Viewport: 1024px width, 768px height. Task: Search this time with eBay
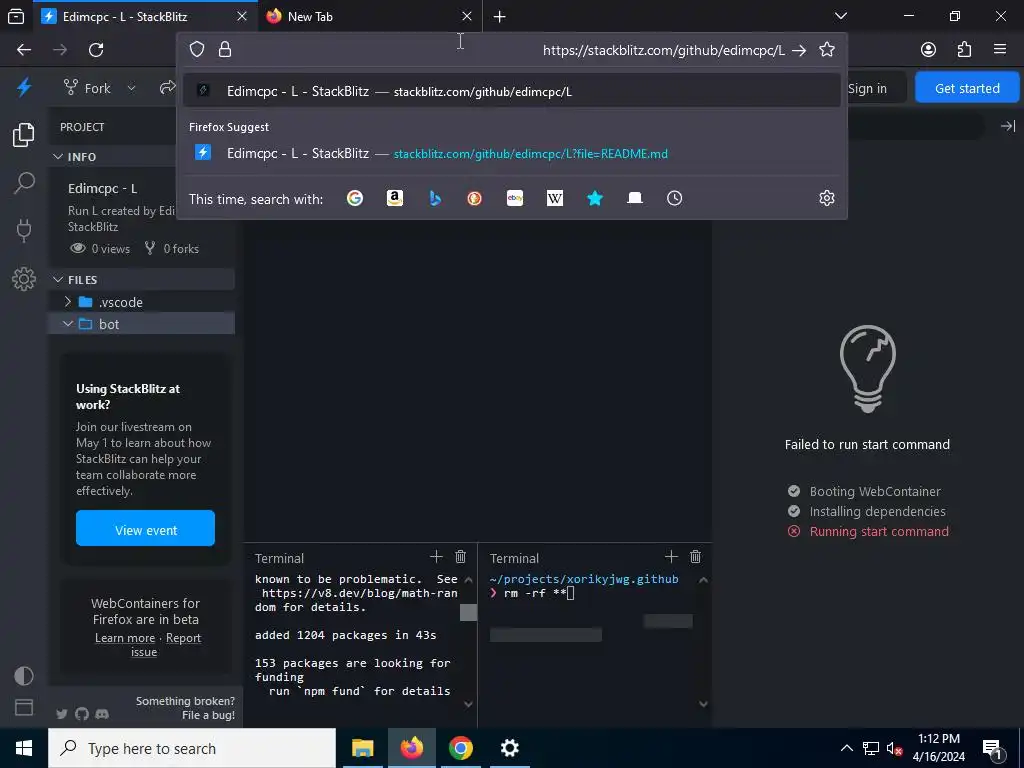[x=515, y=198]
